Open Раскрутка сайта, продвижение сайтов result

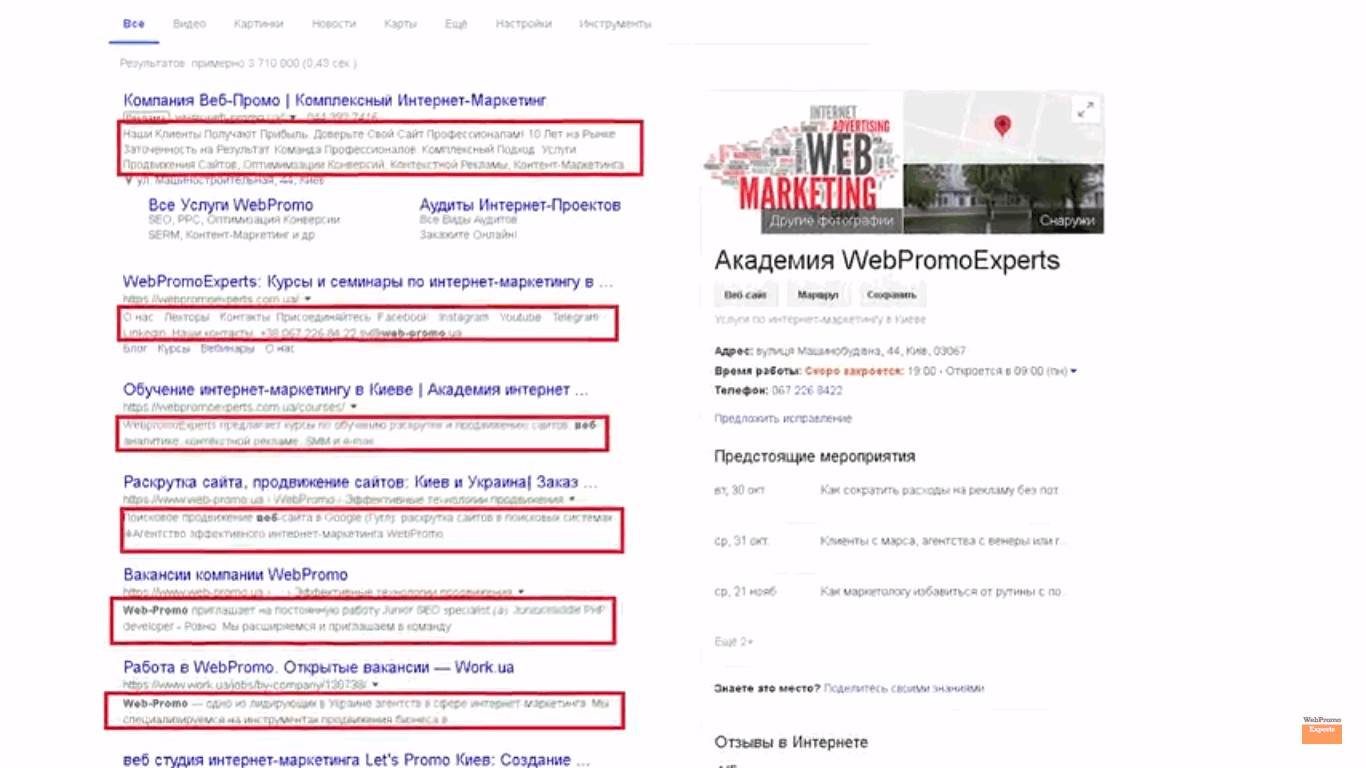coord(361,482)
